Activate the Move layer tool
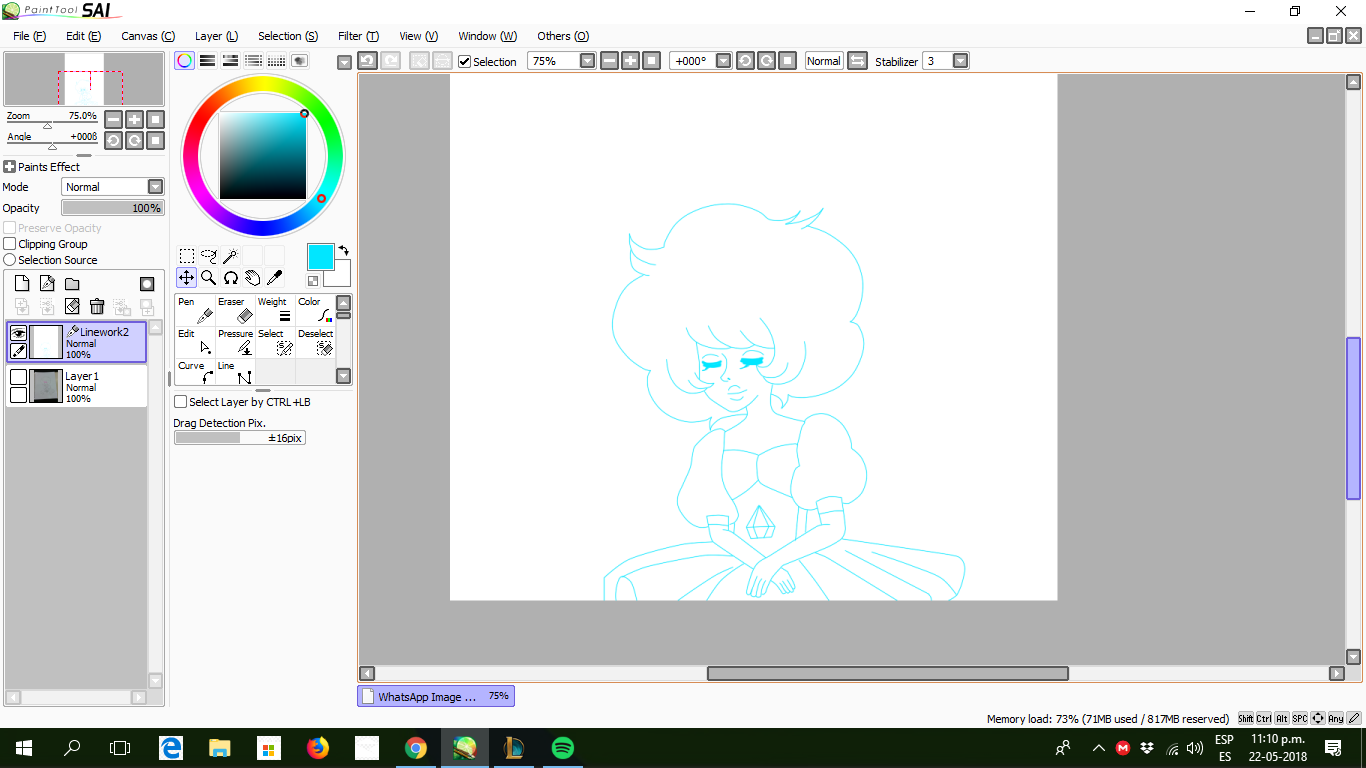Image resolution: width=1366 pixels, height=768 pixels. [187, 278]
